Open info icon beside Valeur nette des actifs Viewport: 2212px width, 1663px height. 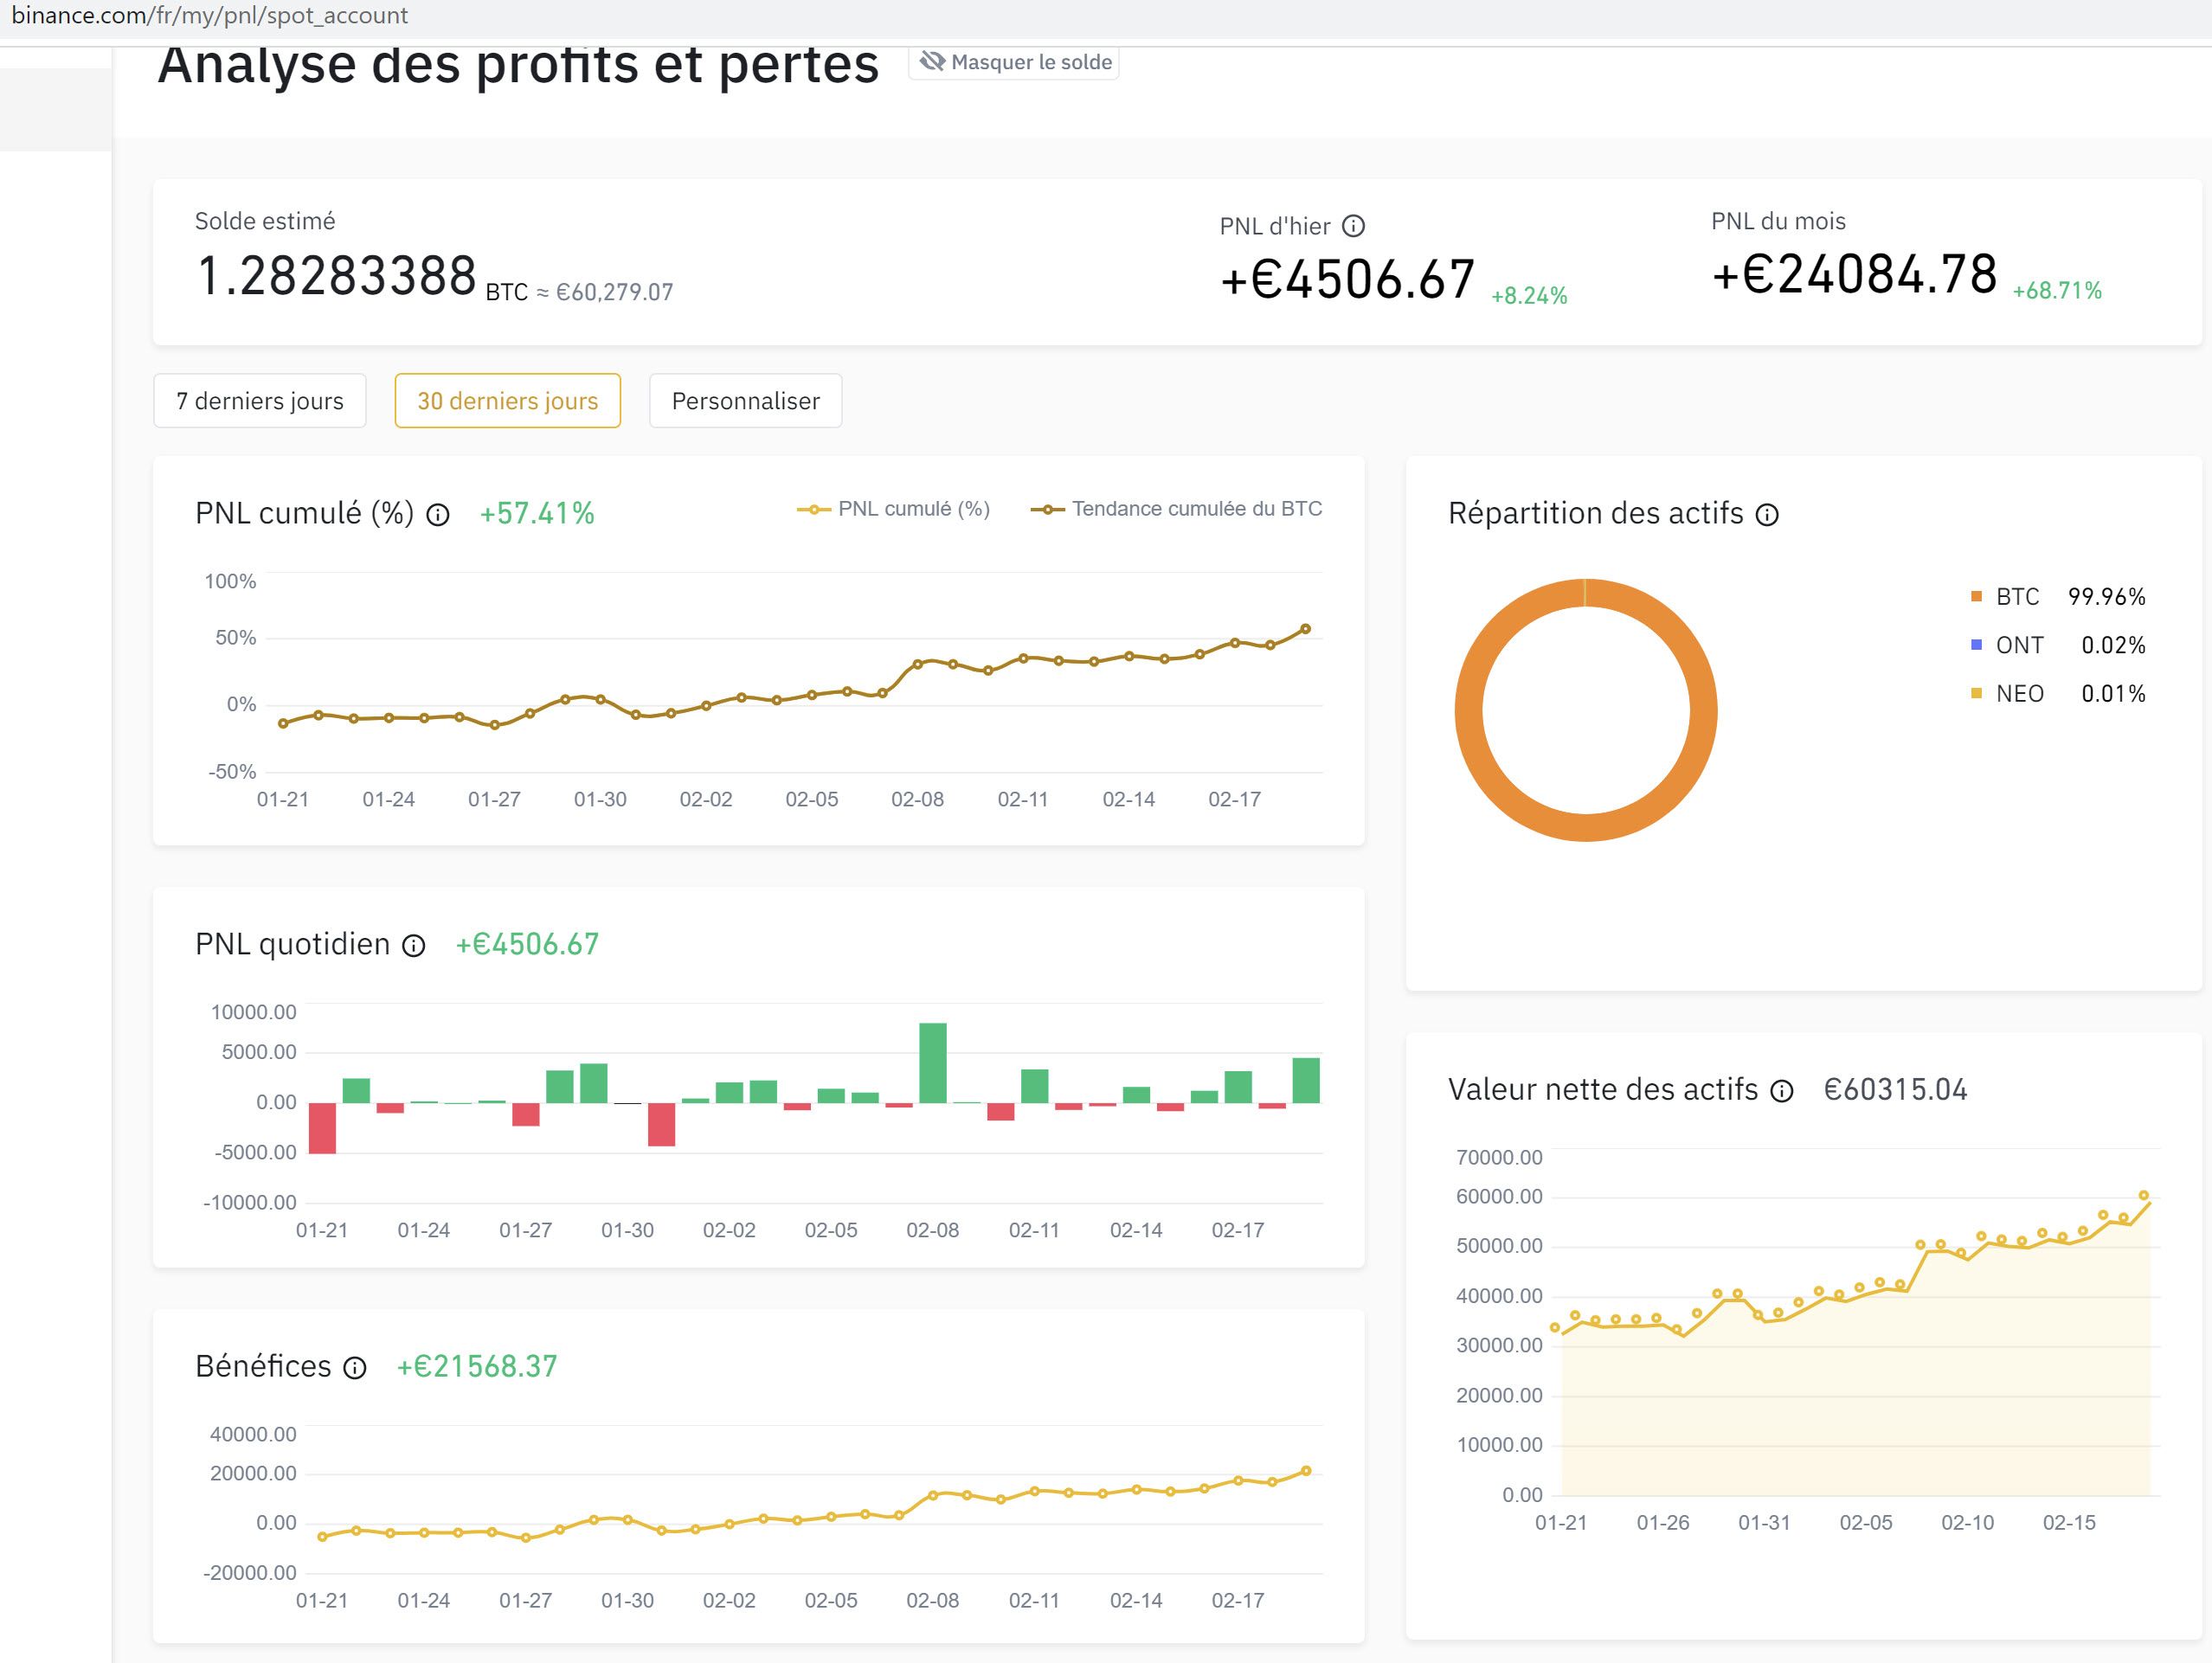[x=1782, y=1091]
